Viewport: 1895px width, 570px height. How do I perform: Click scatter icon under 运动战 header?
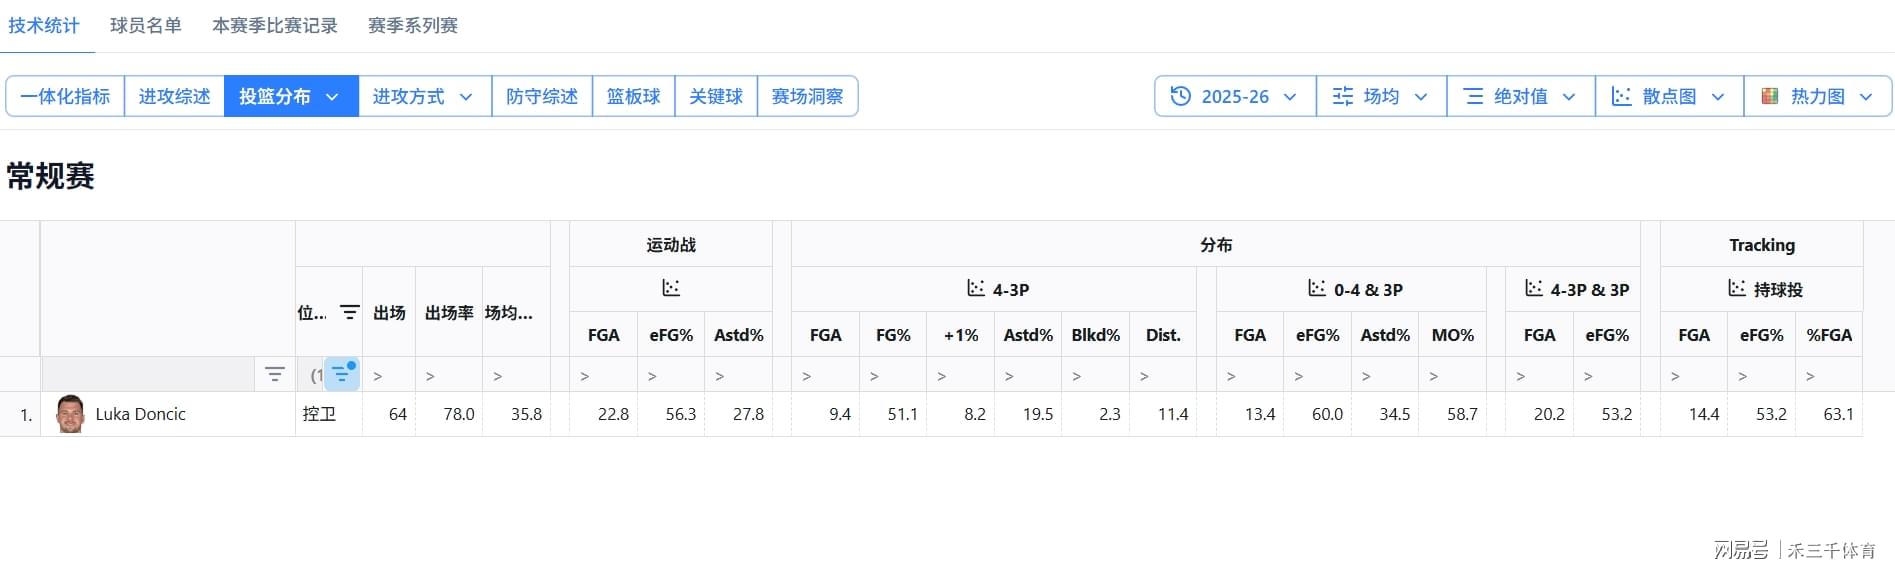(x=671, y=289)
